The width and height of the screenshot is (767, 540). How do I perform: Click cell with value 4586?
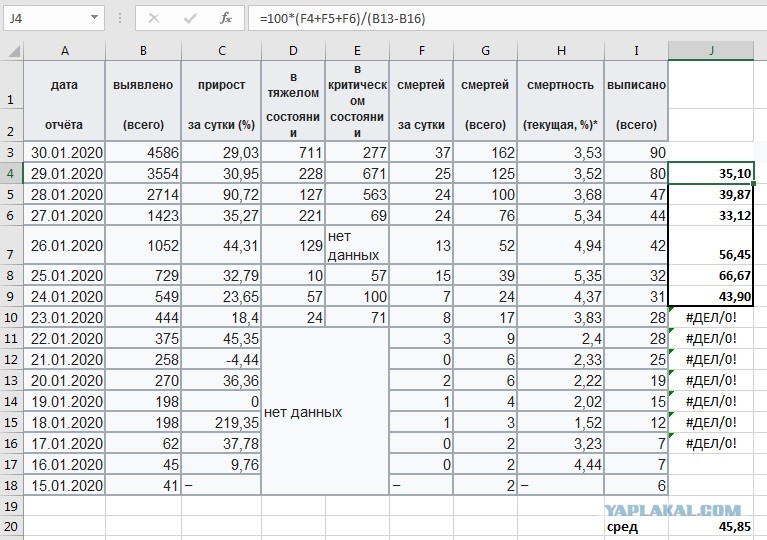point(143,153)
